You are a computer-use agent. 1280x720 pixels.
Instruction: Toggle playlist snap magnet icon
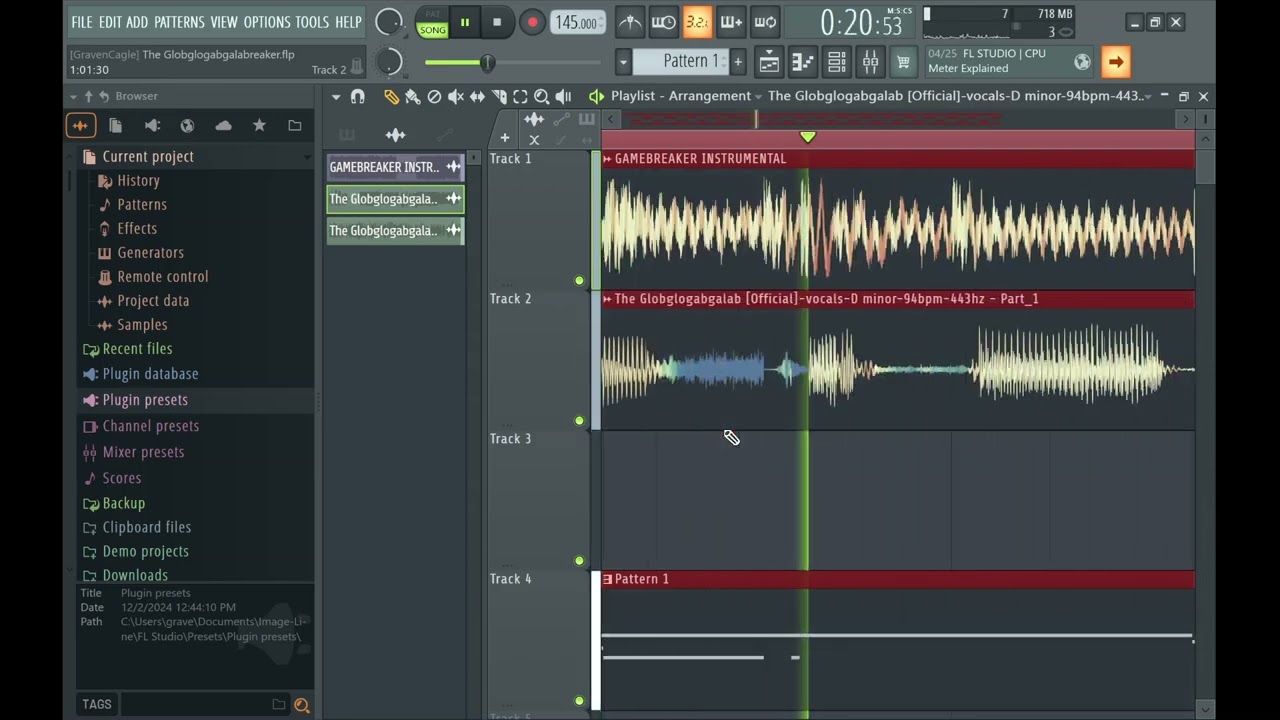358,97
